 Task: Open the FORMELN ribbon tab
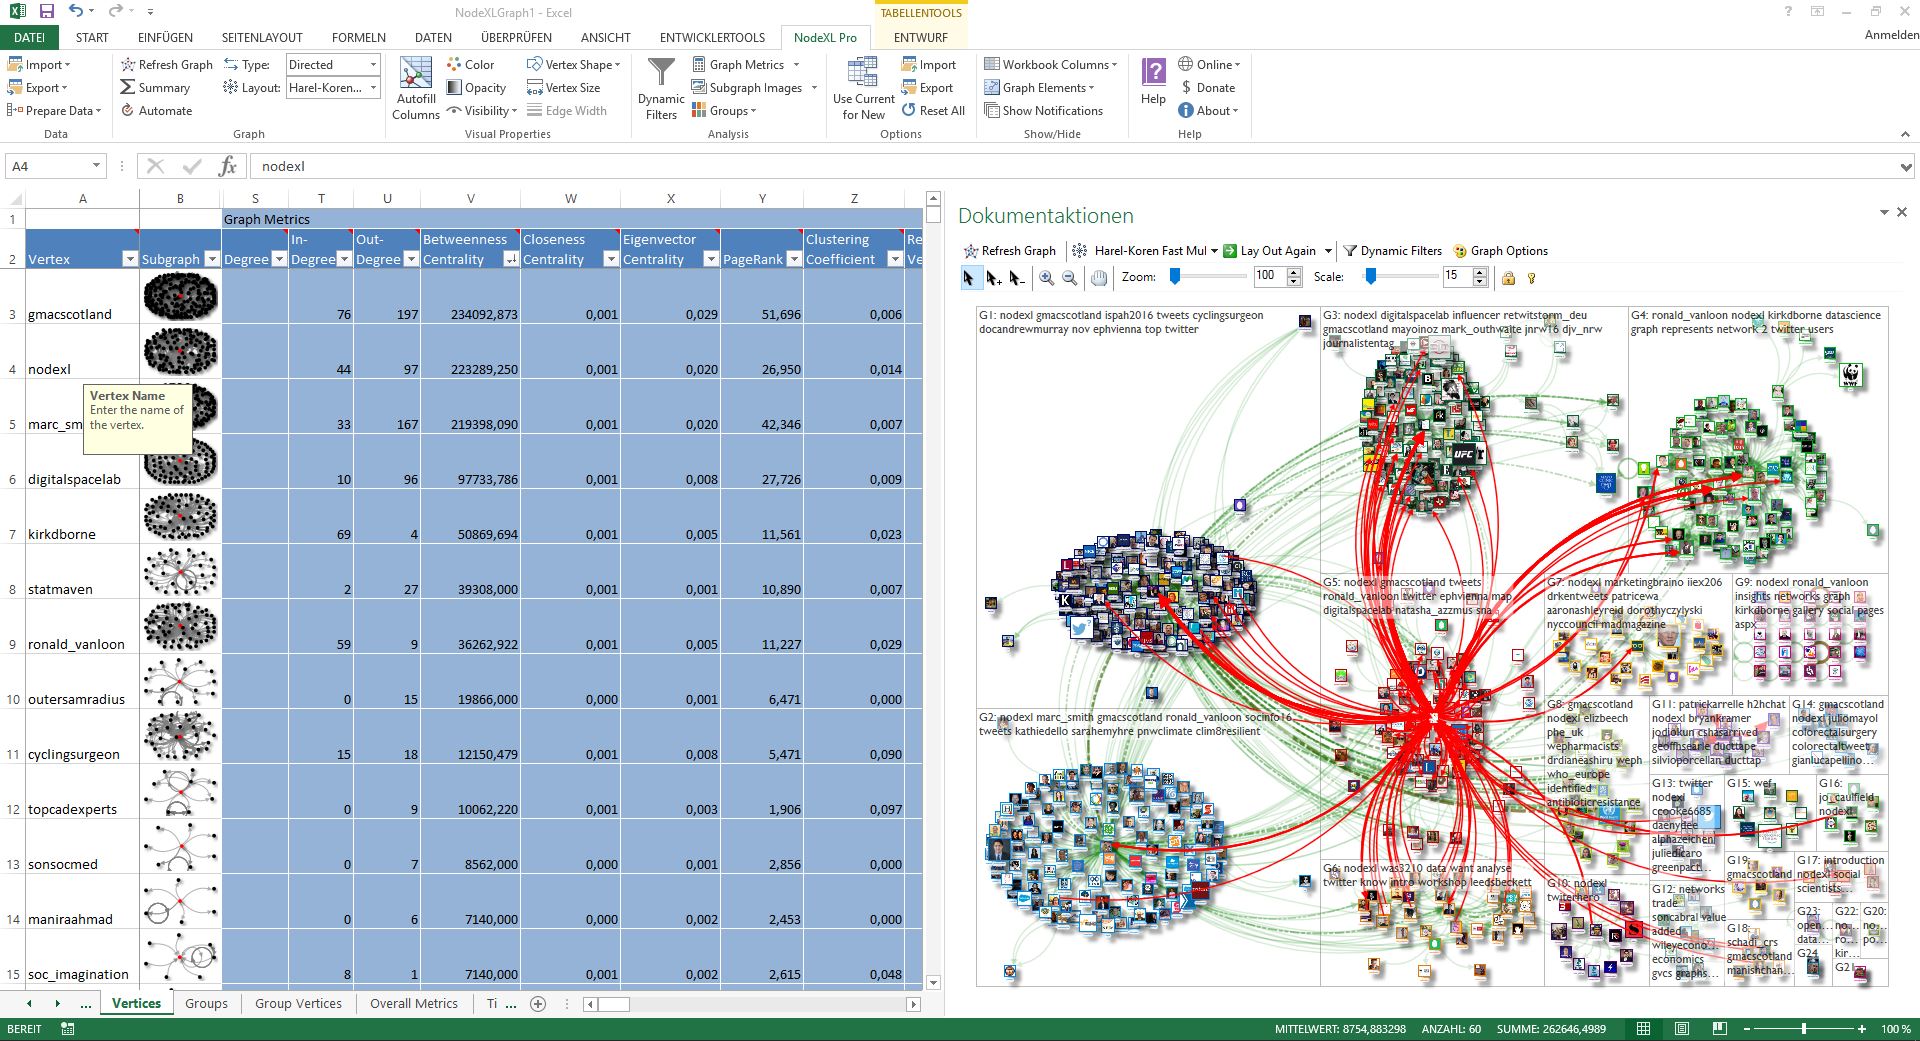click(358, 37)
